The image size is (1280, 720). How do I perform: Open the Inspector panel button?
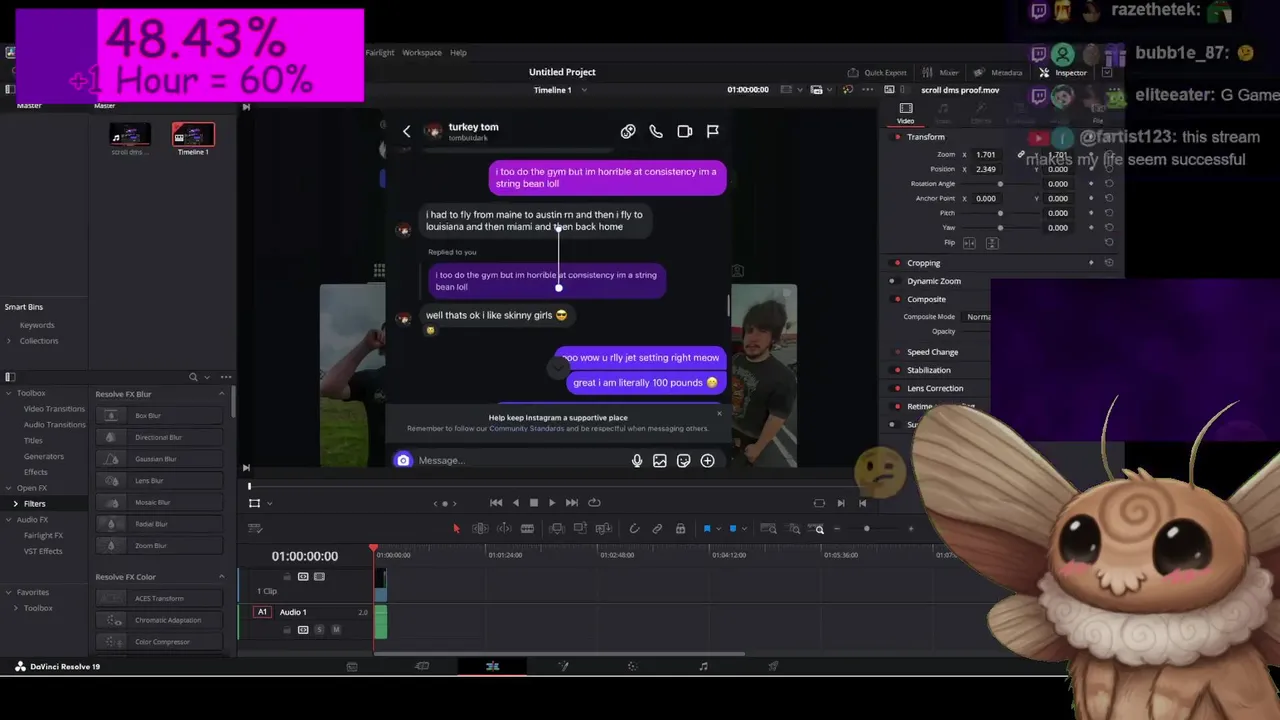coord(1063,72)
